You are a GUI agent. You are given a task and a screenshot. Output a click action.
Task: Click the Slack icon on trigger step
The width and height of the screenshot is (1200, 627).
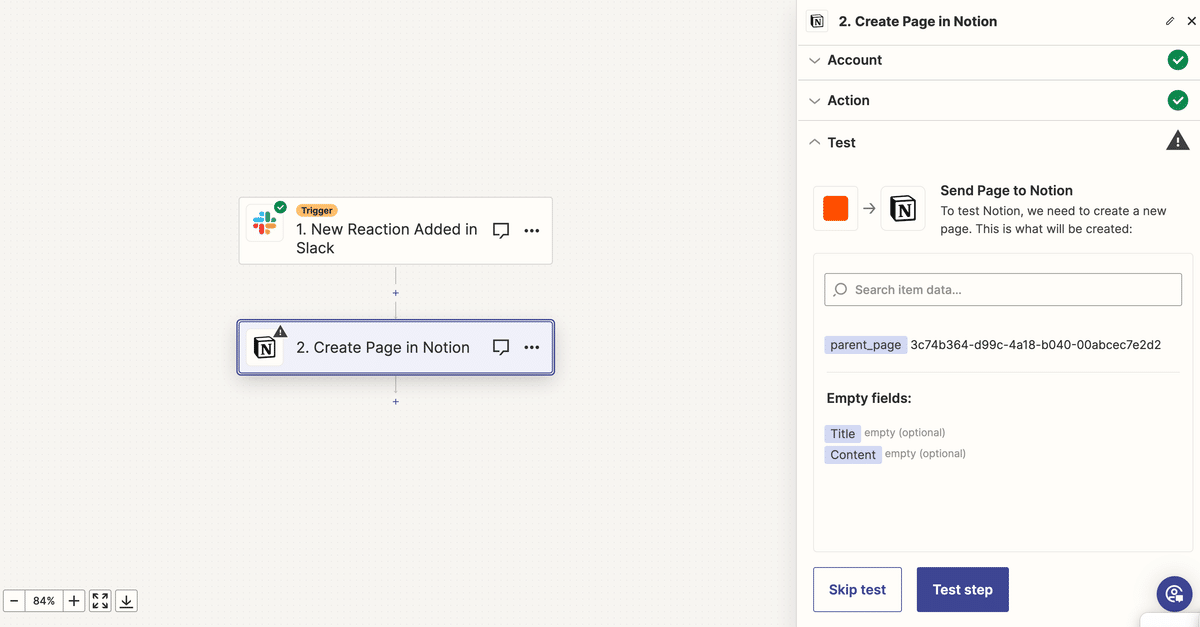pyautogui.click(x=265, y=223)
